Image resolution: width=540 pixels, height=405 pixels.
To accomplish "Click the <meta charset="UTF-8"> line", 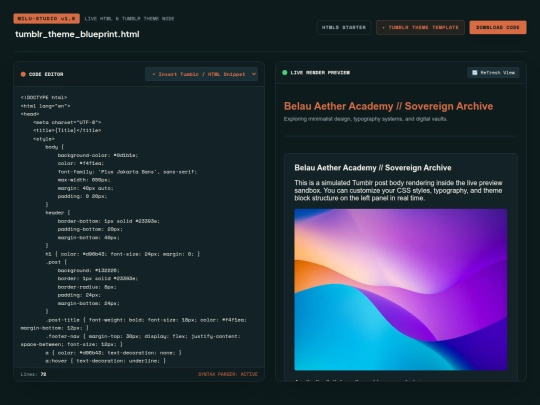I will point(67,122).
